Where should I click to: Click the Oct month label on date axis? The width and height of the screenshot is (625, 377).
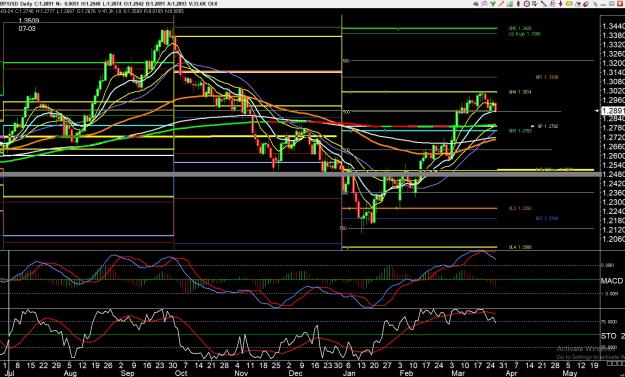click(181, 373)
